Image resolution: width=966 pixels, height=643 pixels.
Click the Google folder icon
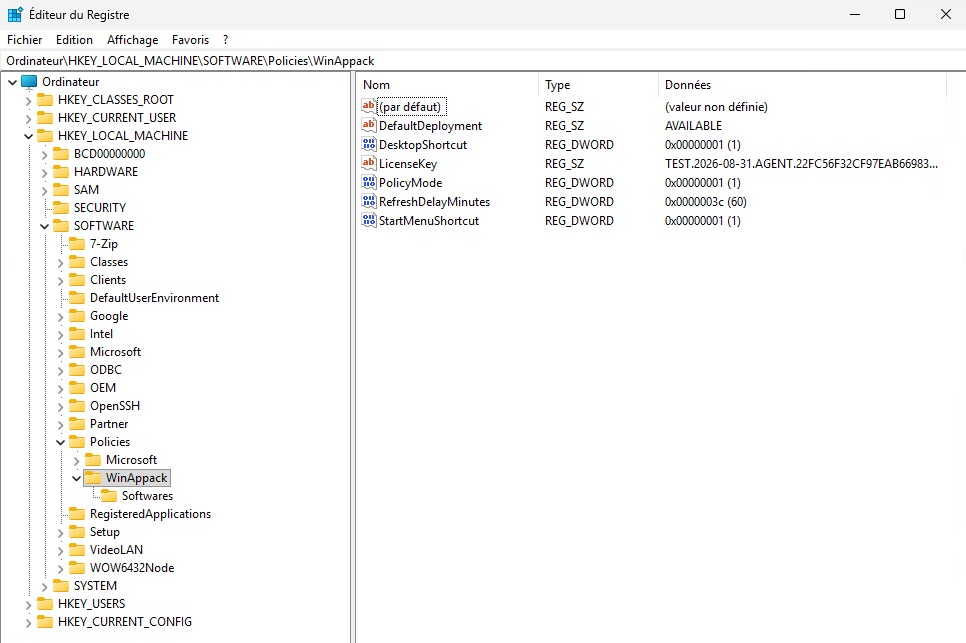click(77, 316)
